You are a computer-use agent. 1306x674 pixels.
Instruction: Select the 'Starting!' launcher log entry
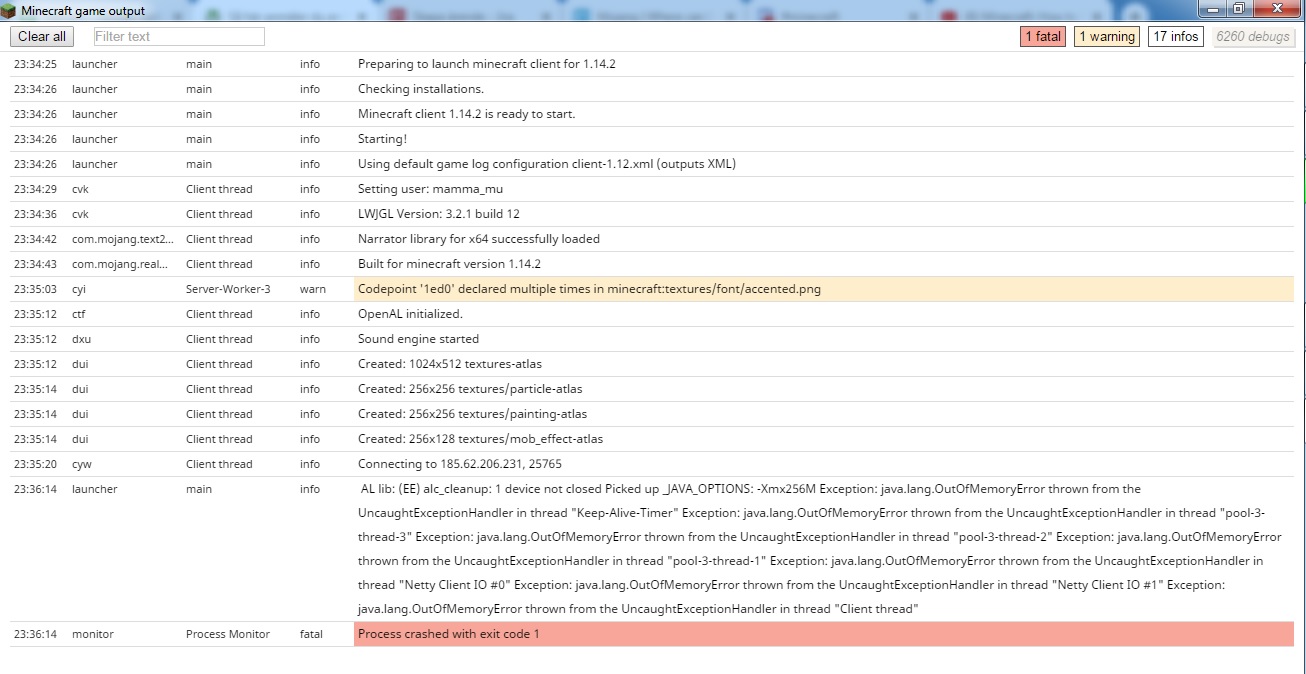tap(382, 139)
